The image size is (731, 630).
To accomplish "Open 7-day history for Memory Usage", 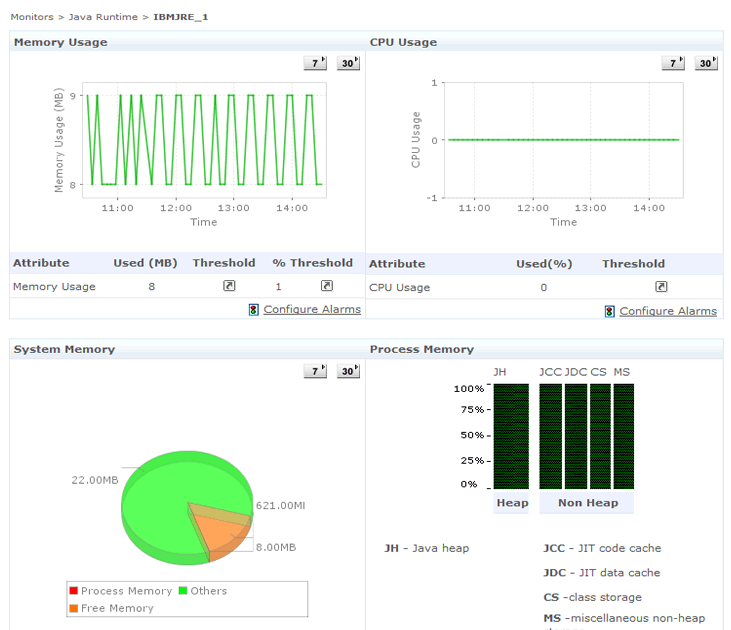I will [x=315, y=63].
